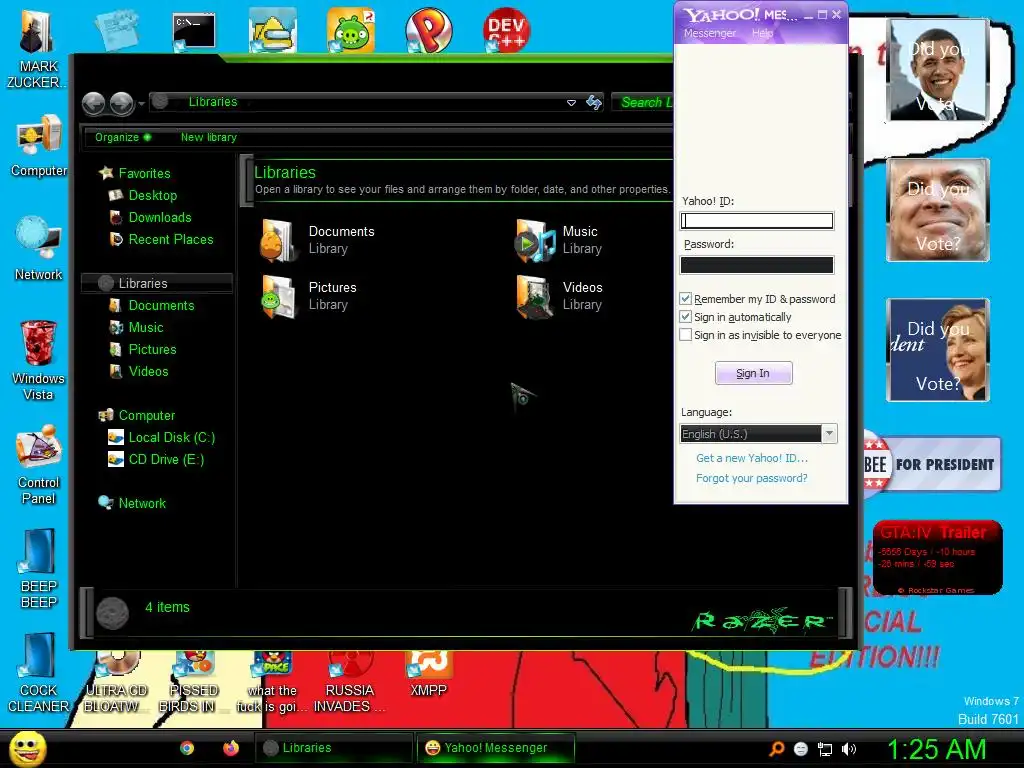Click the Search Libraries box
The image size is (1024, 768).
click(643, 103)
